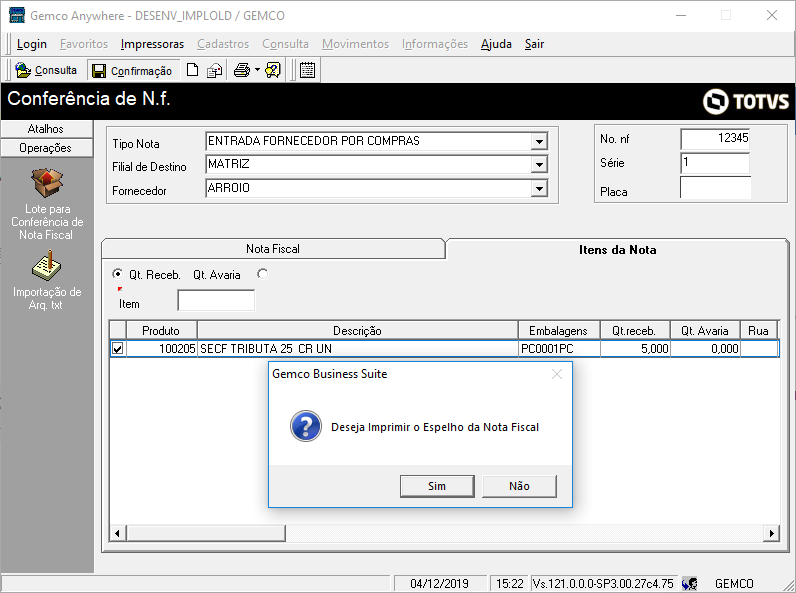Click the Descrição column header
Screen dimensions: 796x593
click(x=357, y=331)
